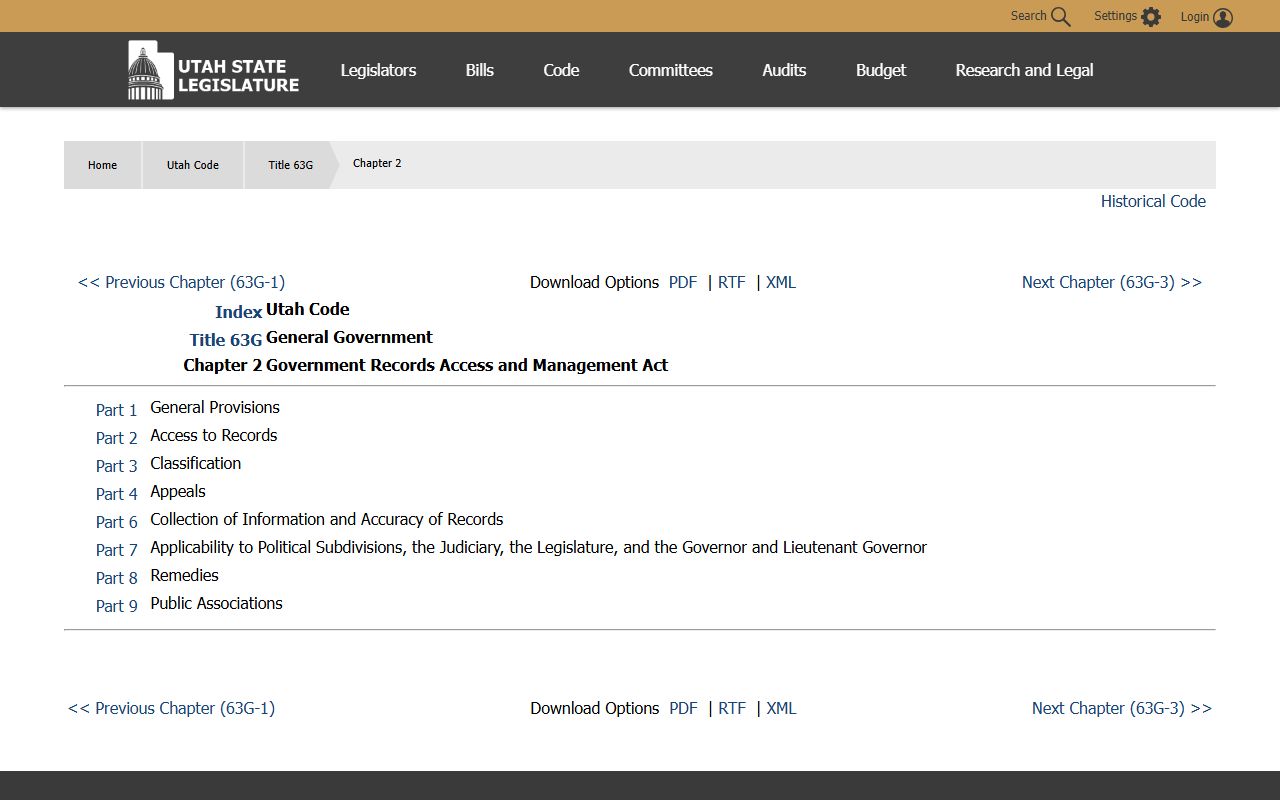Download the XML version at the bottom
This screenshot has width=1280, height=800.
point(781,708)
